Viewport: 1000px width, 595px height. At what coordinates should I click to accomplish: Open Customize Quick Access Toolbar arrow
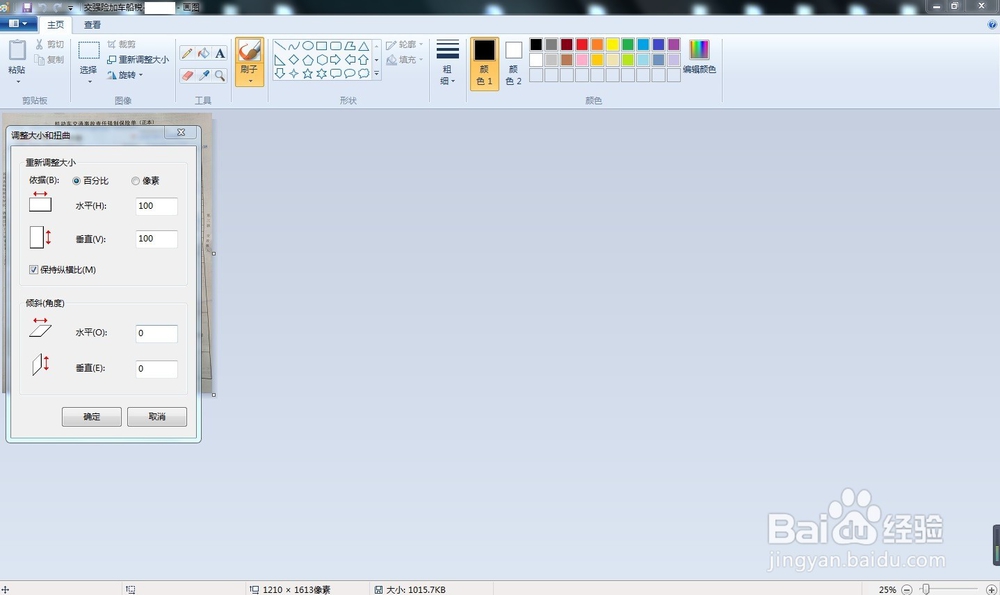[x=71, y=8]
